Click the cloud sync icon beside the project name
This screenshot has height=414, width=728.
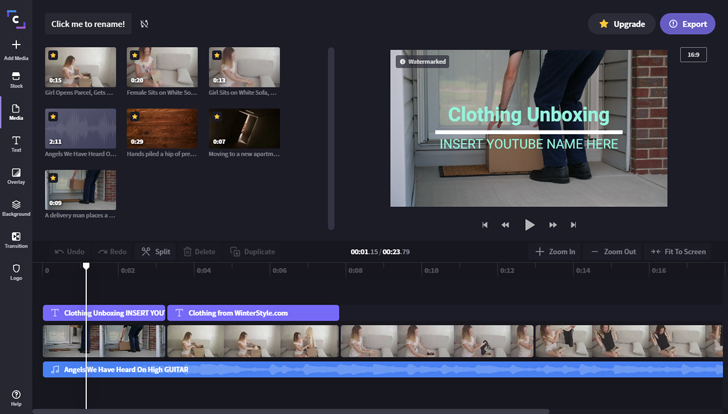click(x=144, y=24)
